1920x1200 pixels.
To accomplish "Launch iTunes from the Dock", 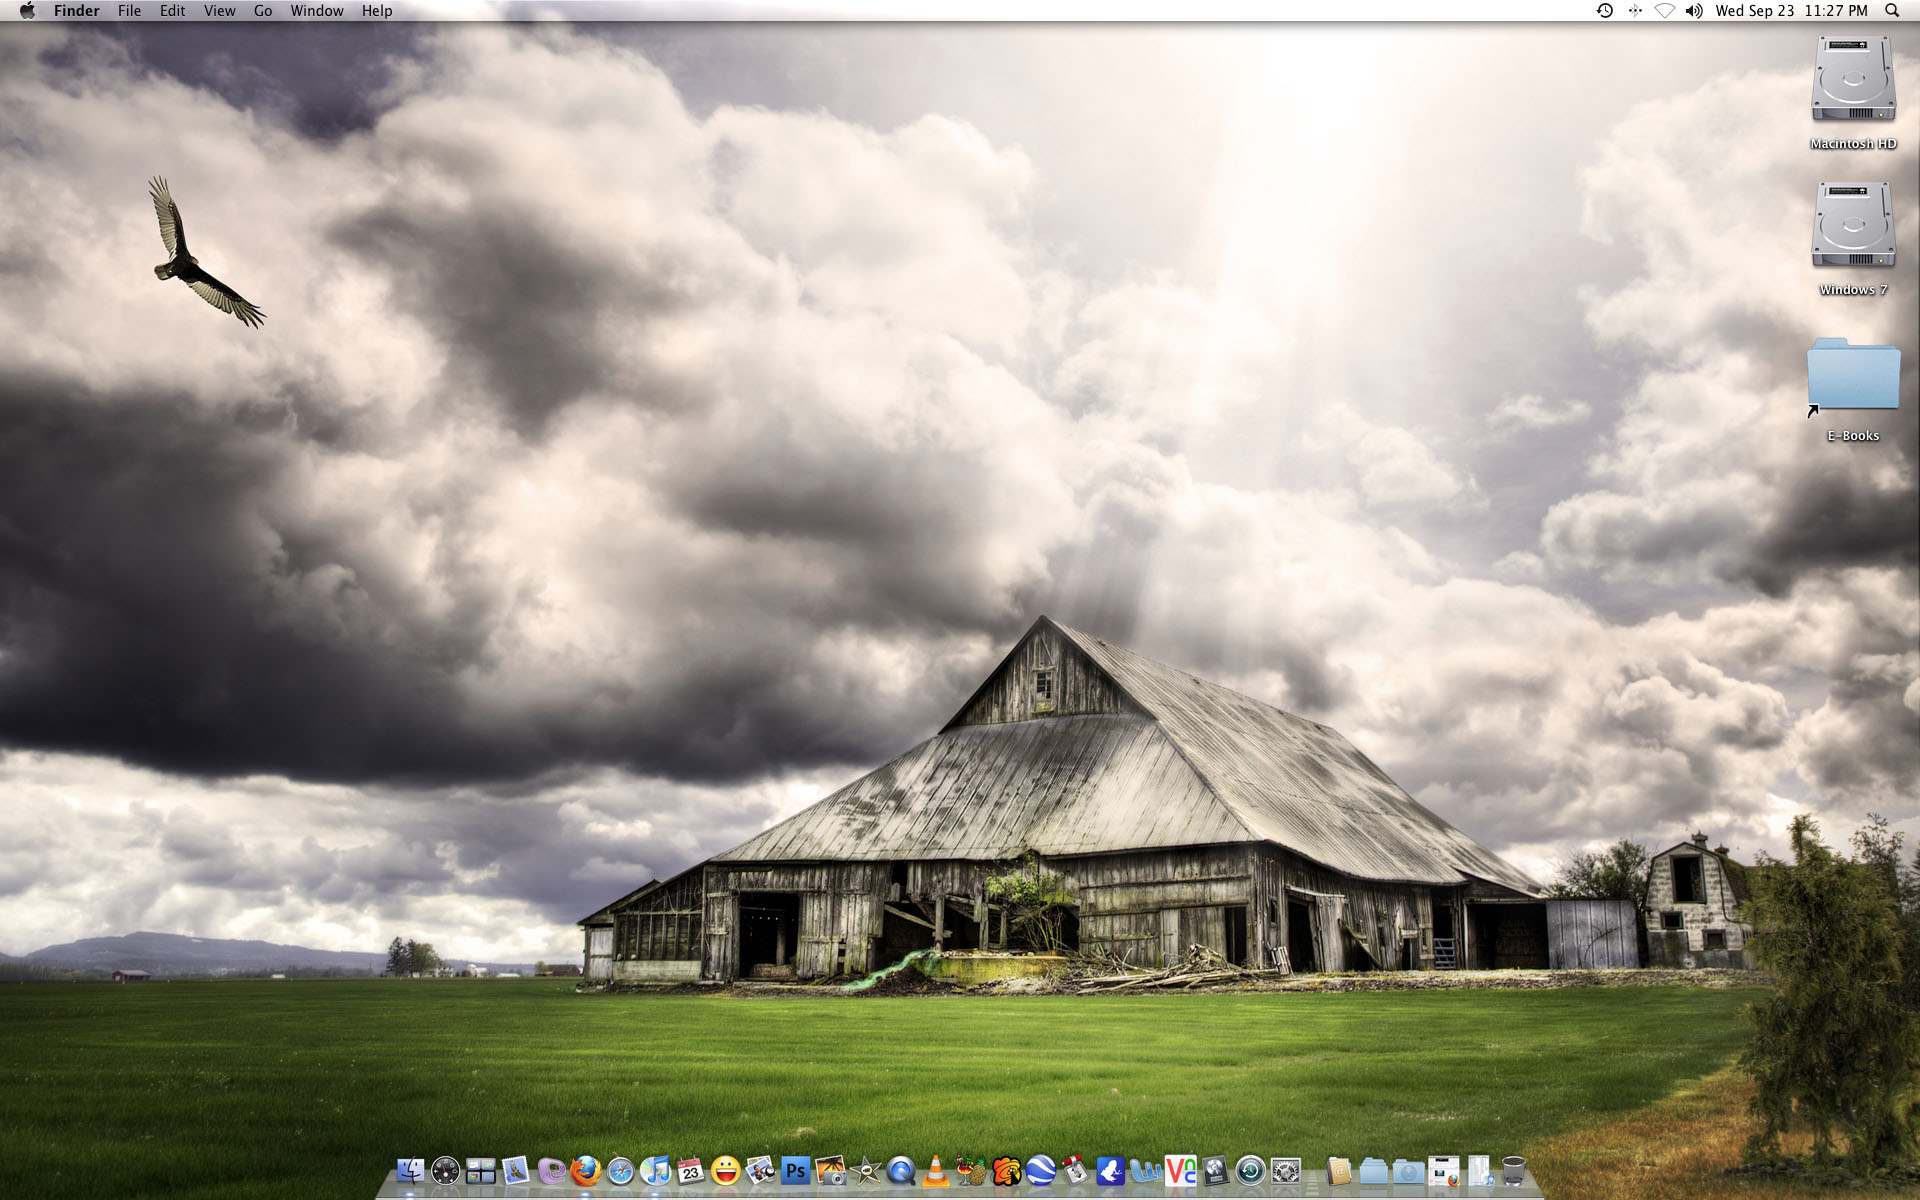I will 655,1170.
